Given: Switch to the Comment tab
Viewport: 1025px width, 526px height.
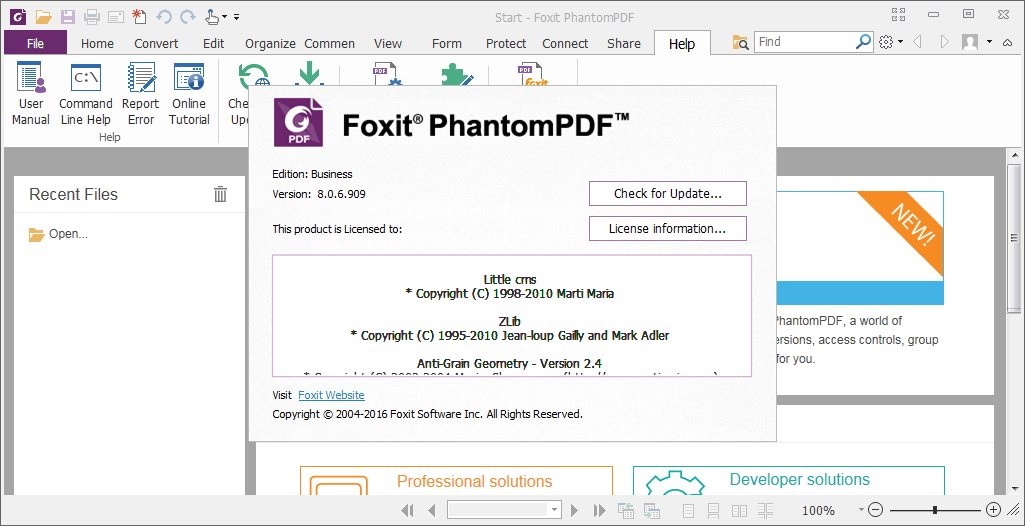Looking at the screenshot, I should tap(329, 44).
